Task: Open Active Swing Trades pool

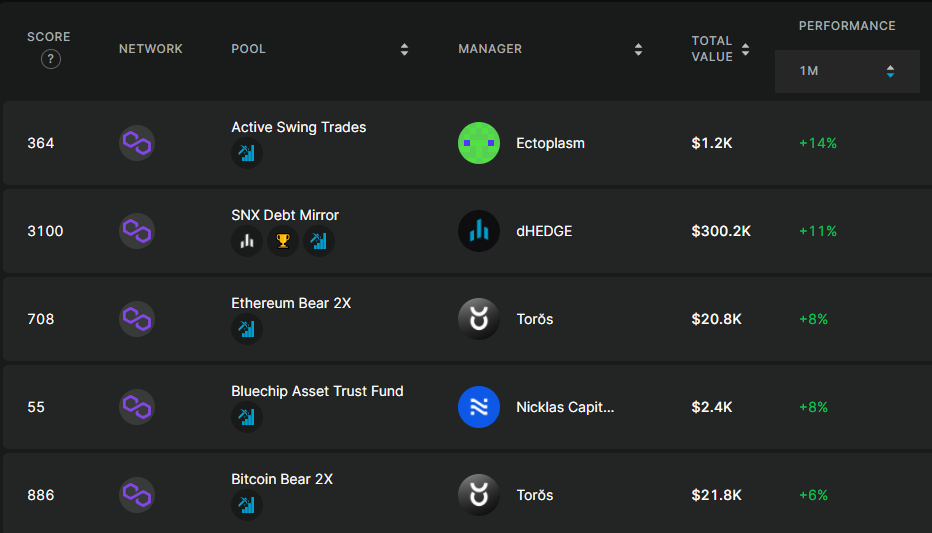Action: click(x=298, y=127)
